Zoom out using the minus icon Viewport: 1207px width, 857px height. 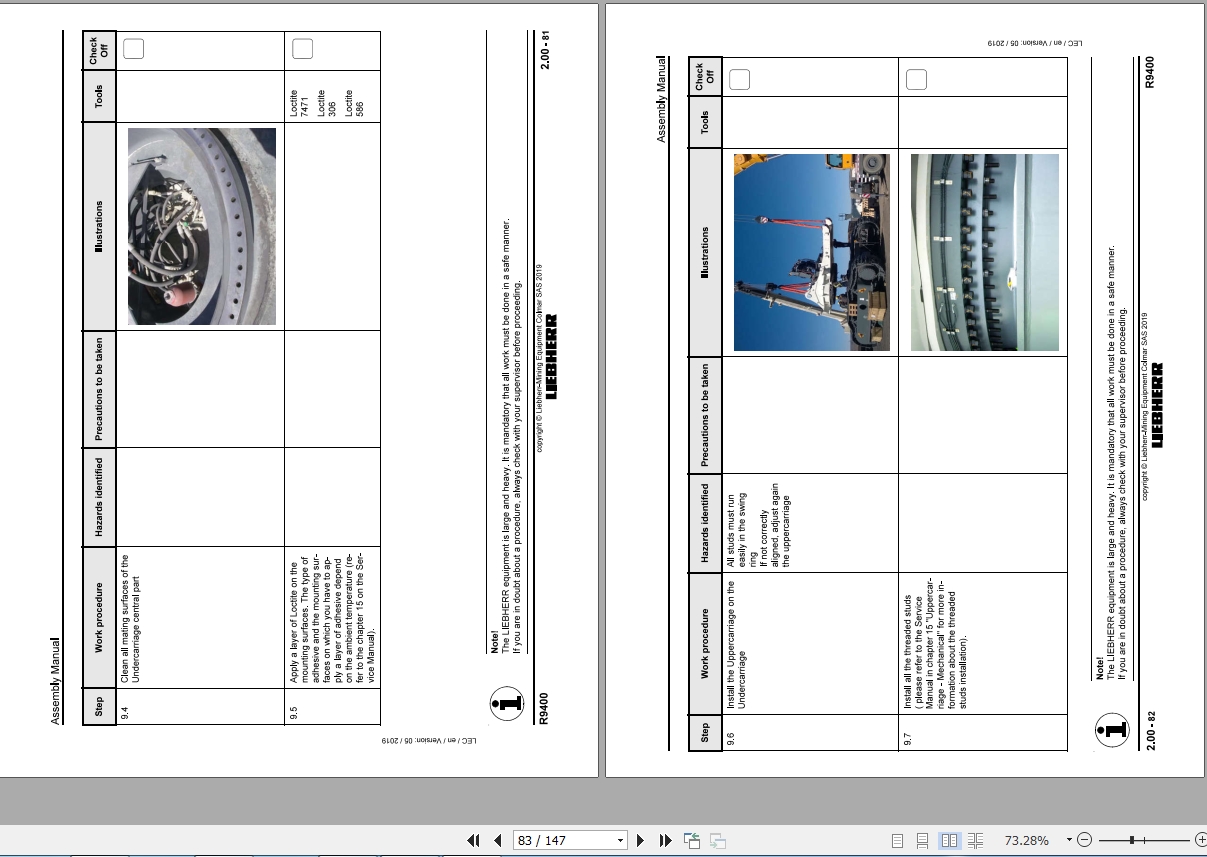(1083, 840)
